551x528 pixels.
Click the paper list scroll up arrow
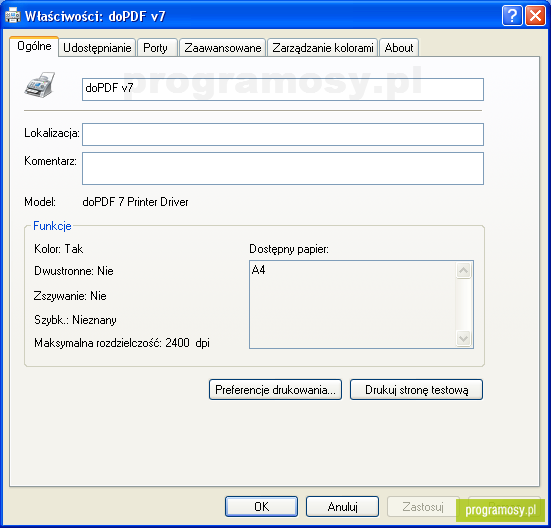[x=464, y=270]
